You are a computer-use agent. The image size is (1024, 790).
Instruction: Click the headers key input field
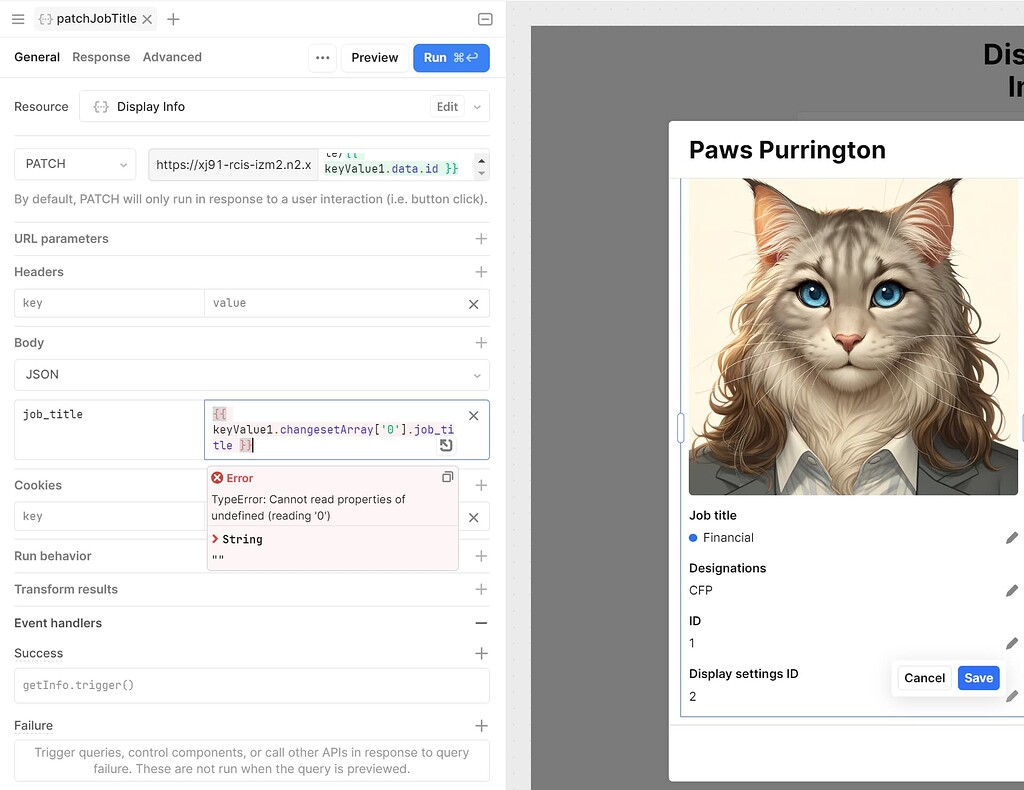(x=109, y=303)
